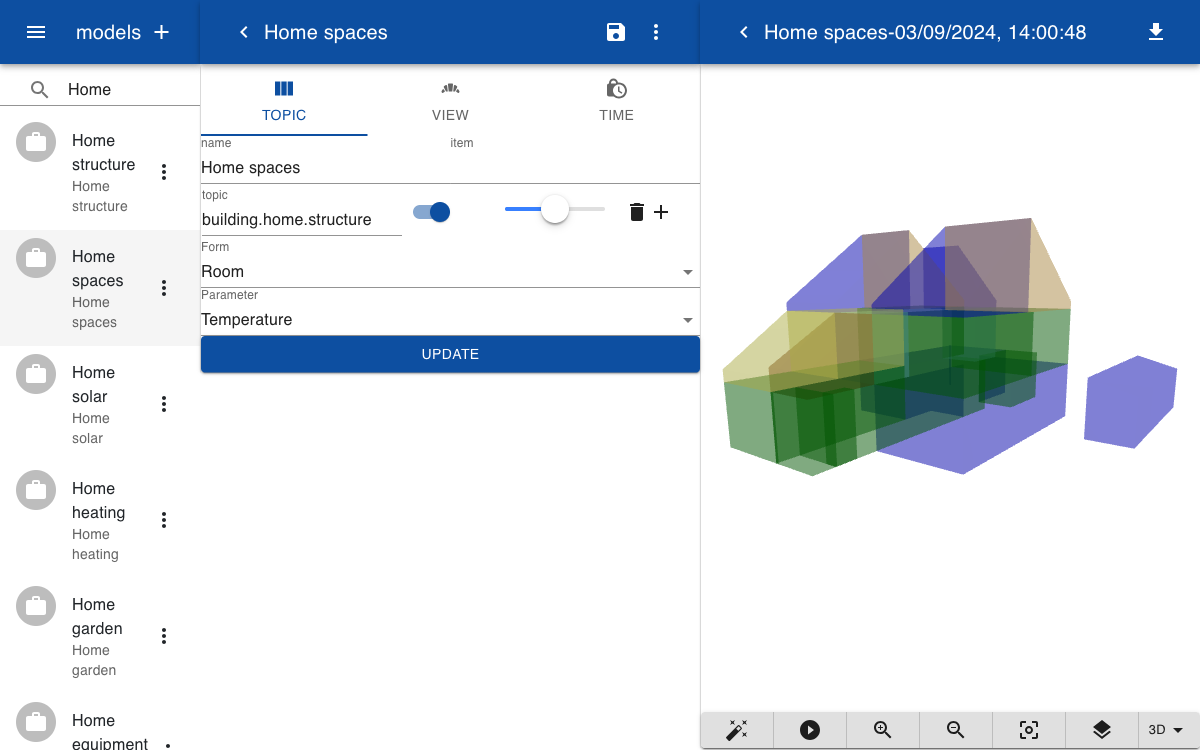Viewport: 1200px width, 750px height.
Task: Download the Home spaces snapshot
Action: click(x=1156, y=32)
